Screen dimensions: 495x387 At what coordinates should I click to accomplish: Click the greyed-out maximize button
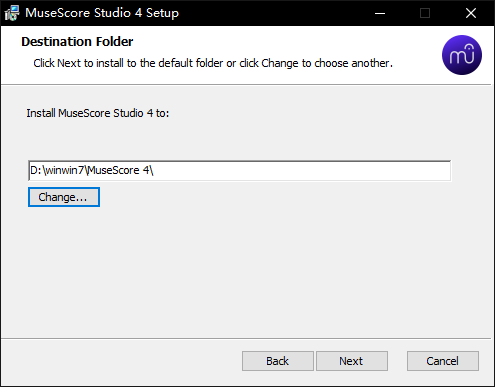425,13
